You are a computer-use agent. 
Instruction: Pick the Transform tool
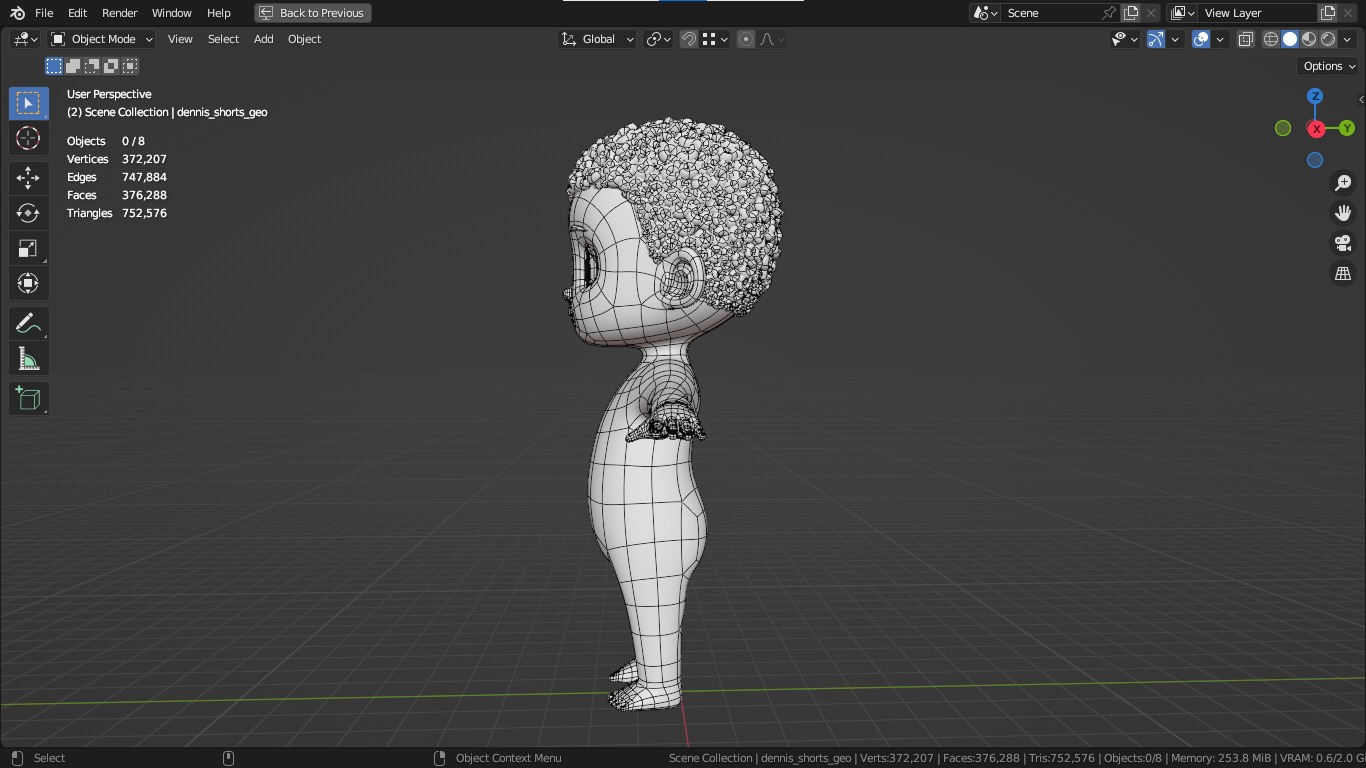point(28,283)
